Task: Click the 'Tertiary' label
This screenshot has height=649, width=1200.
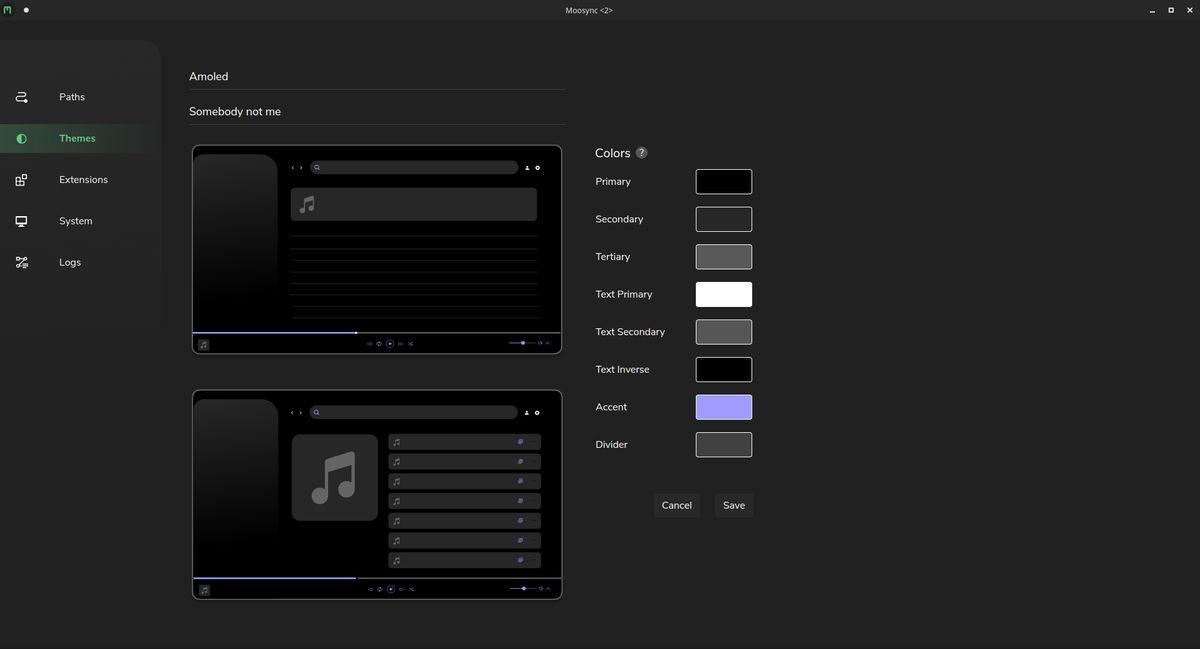Action: [x=613, y=257]
